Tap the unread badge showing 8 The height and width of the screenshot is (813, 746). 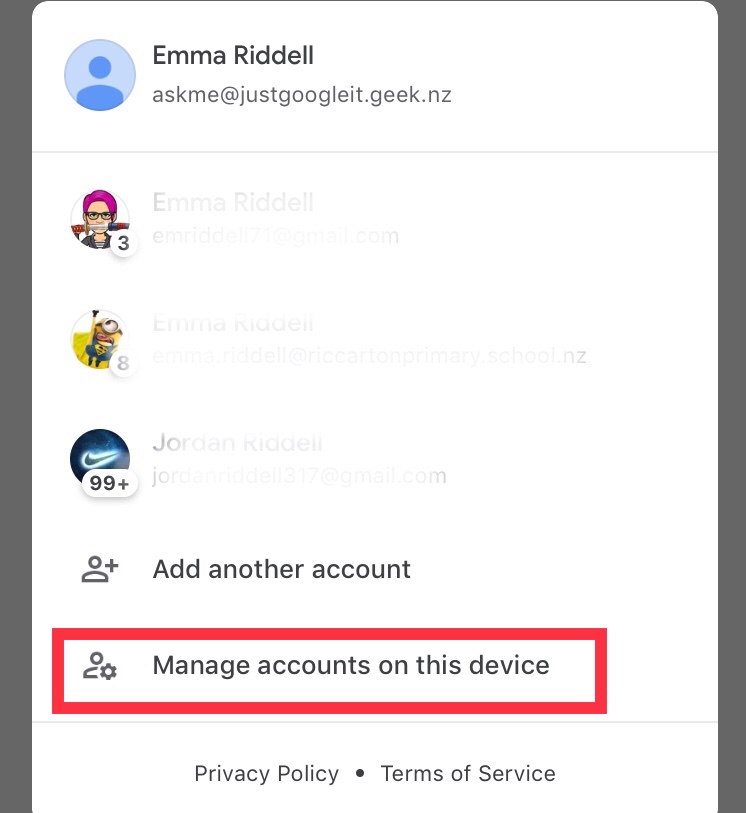(x=123, y=363)
